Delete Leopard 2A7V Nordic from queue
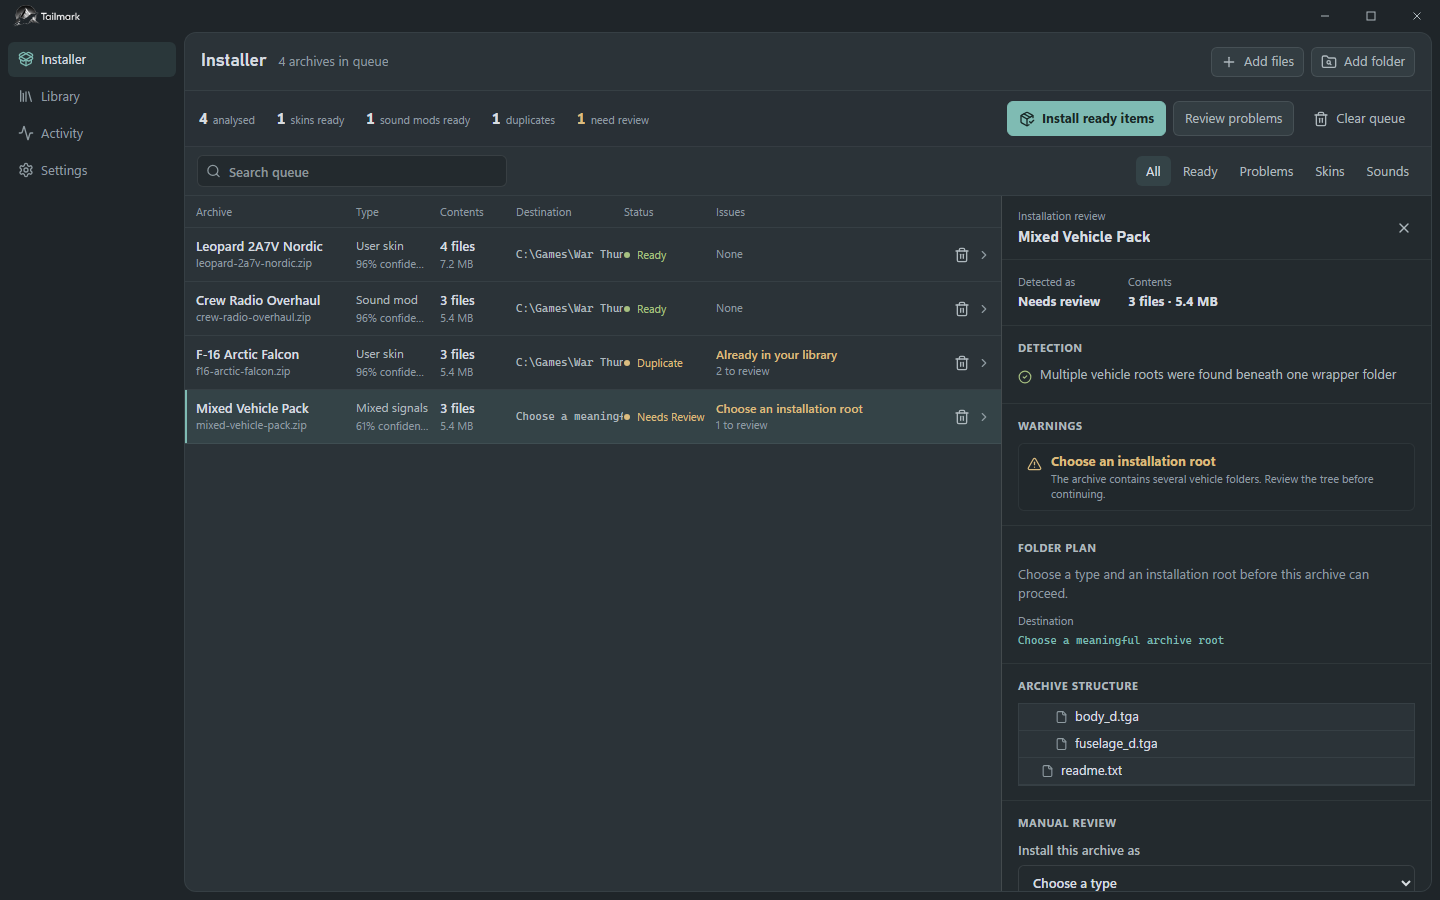The height and width of the screenshot is (900, 1440). click(962, 255)
